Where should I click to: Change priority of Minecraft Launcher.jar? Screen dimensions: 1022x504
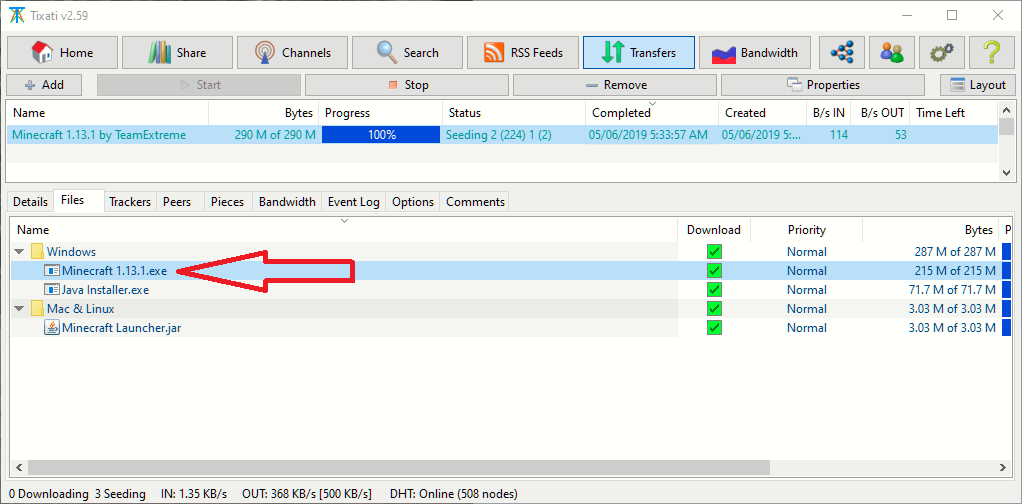[x=806, y=327]
